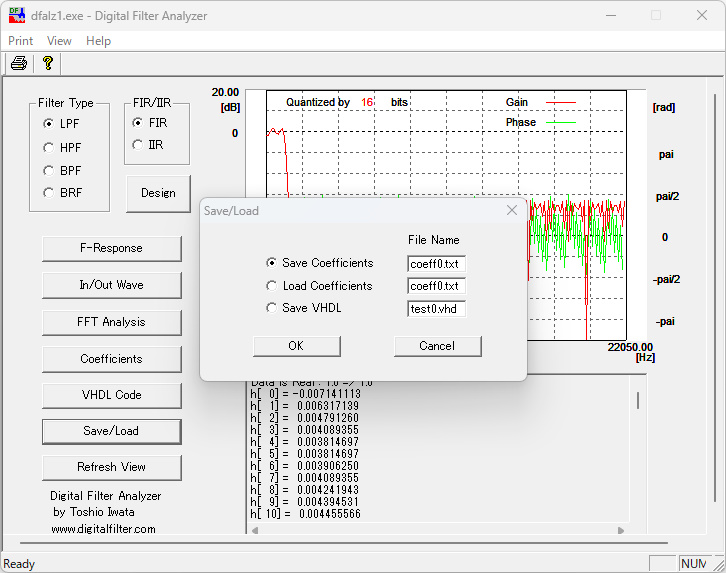Select Load Coefficients radio option
The image size is (726, 573).
tap(271, 286)
